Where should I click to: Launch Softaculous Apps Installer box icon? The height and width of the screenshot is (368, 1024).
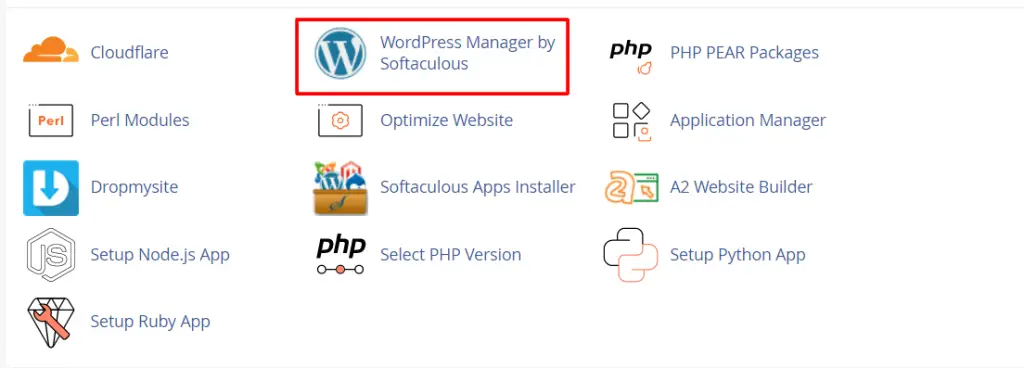pyautogui.click(x=340, y=189)
